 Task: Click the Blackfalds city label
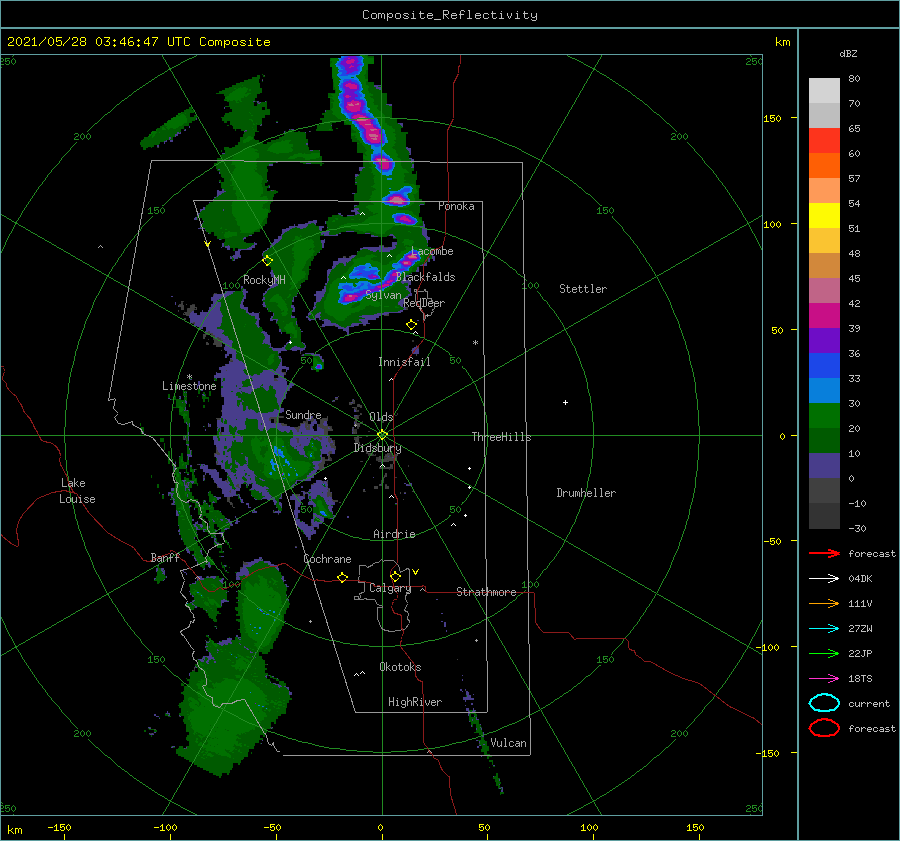click(x=425, y=277)
